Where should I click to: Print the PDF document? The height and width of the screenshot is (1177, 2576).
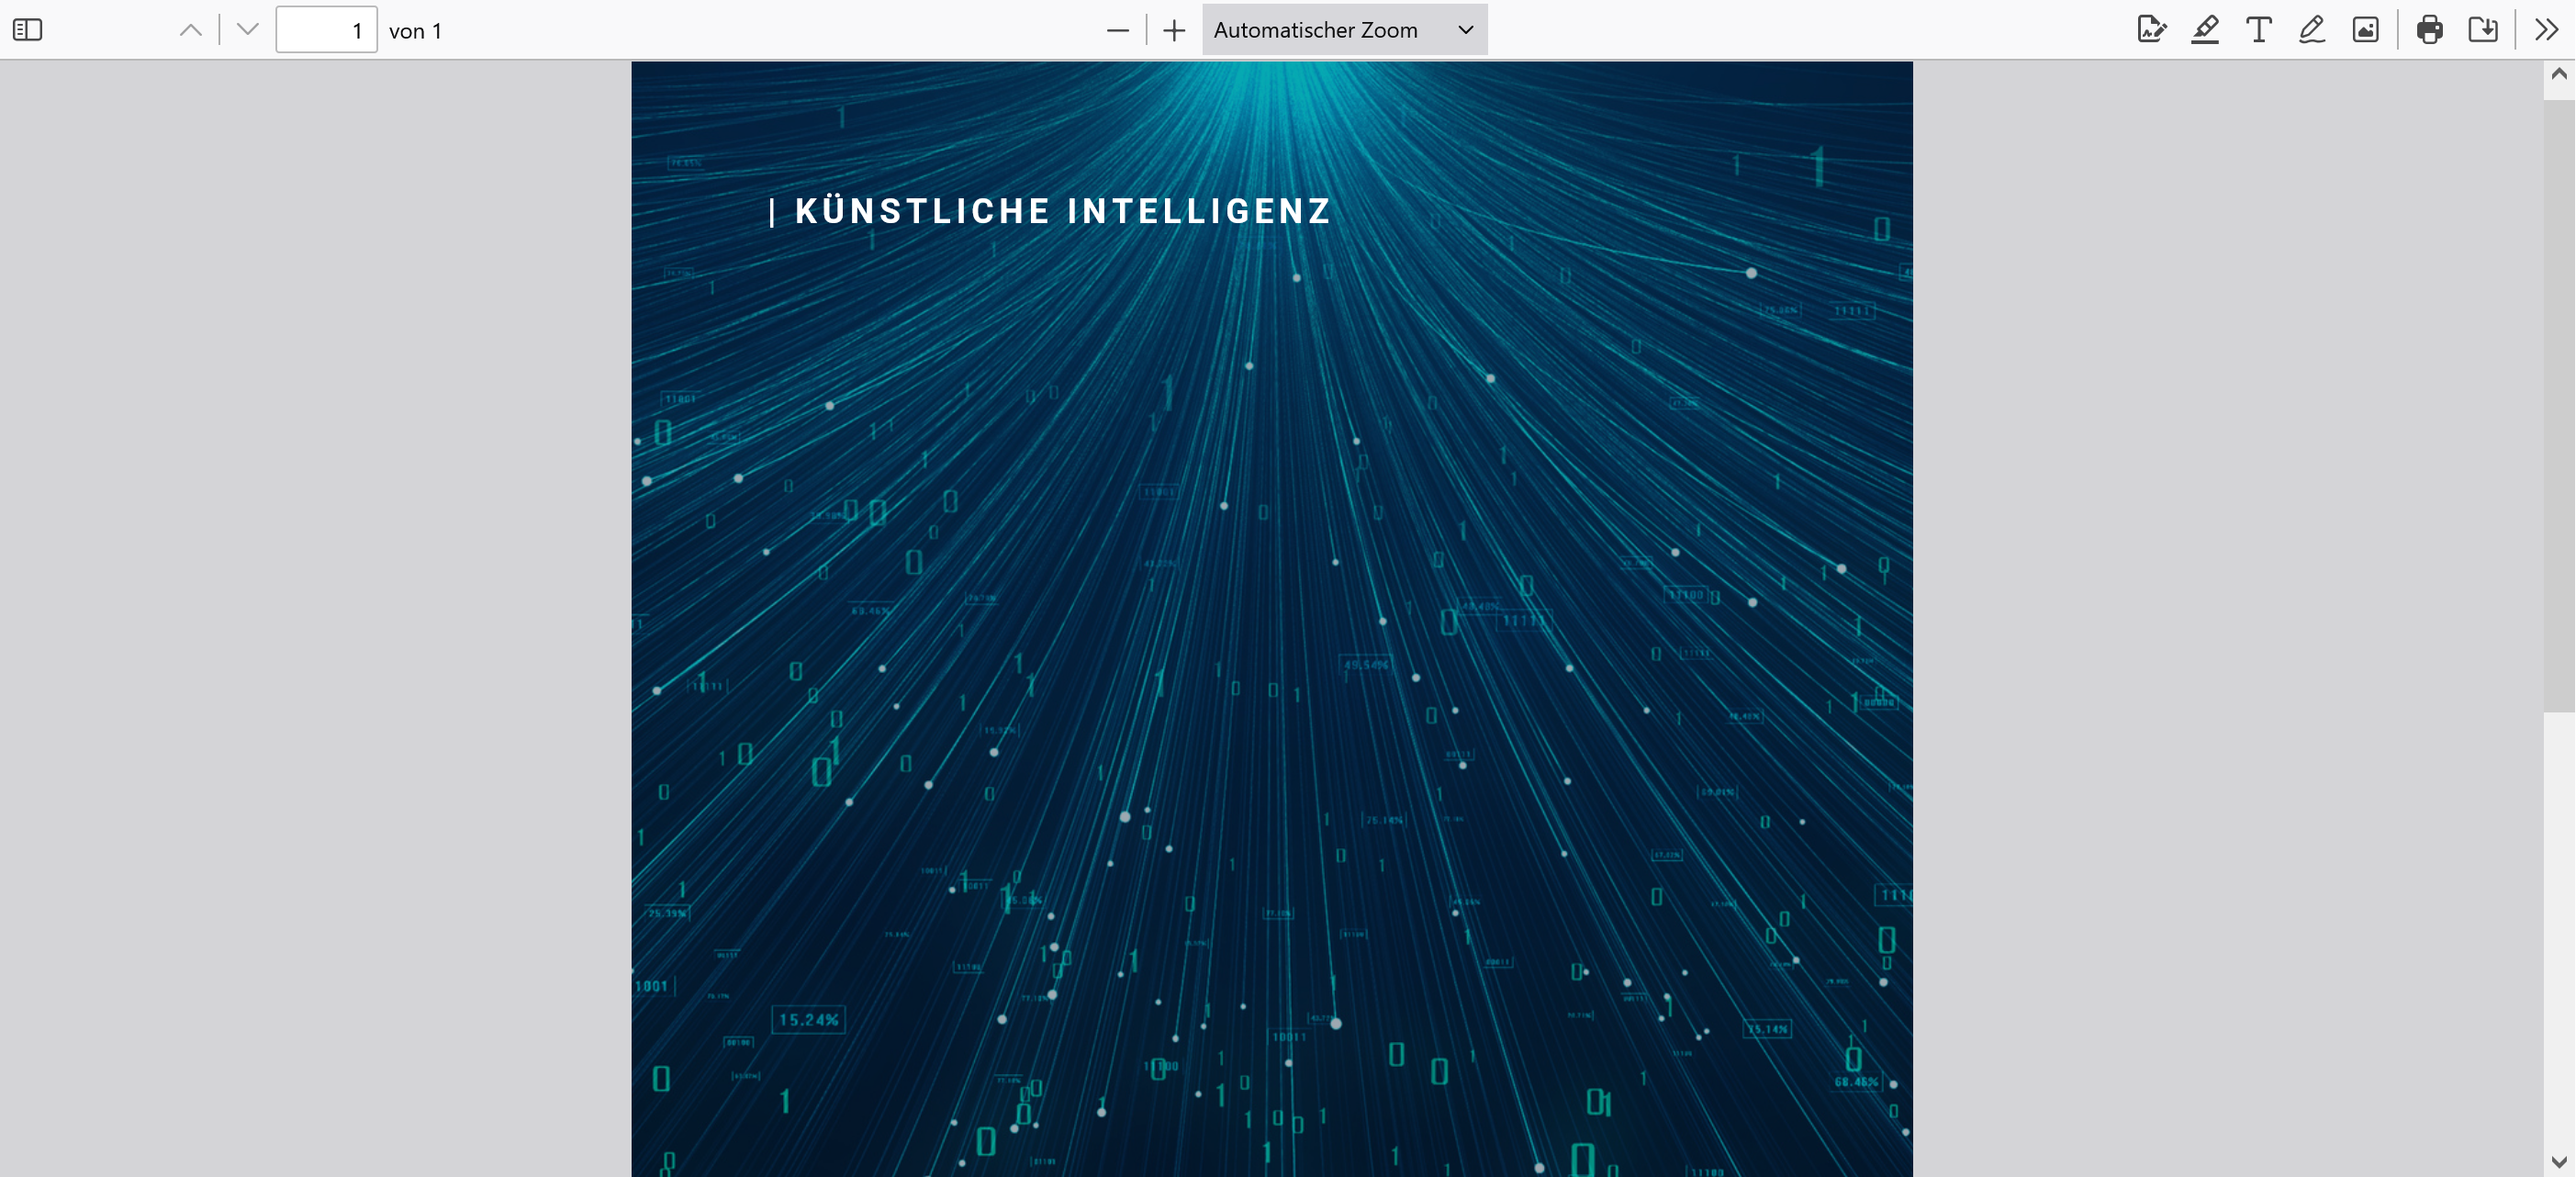(2430, 30)
